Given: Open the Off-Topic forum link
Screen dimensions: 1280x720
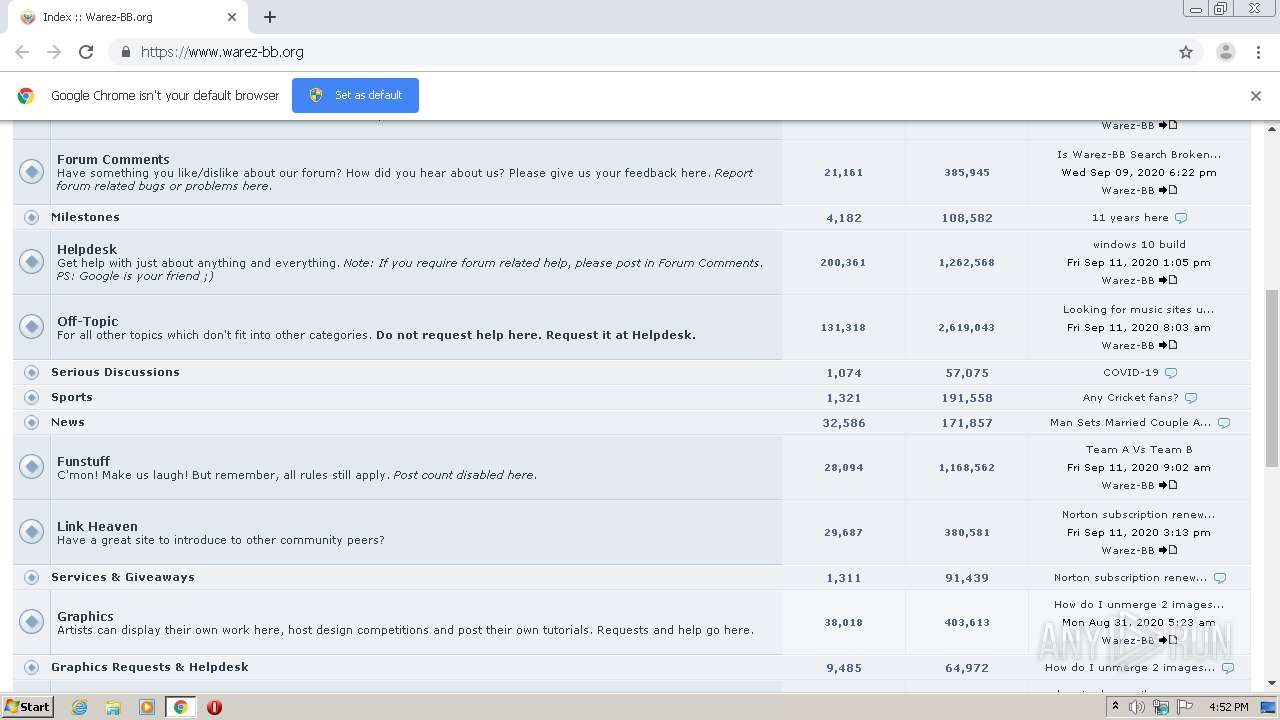Looking at the screenshot, I should click(x=87, y=321).
